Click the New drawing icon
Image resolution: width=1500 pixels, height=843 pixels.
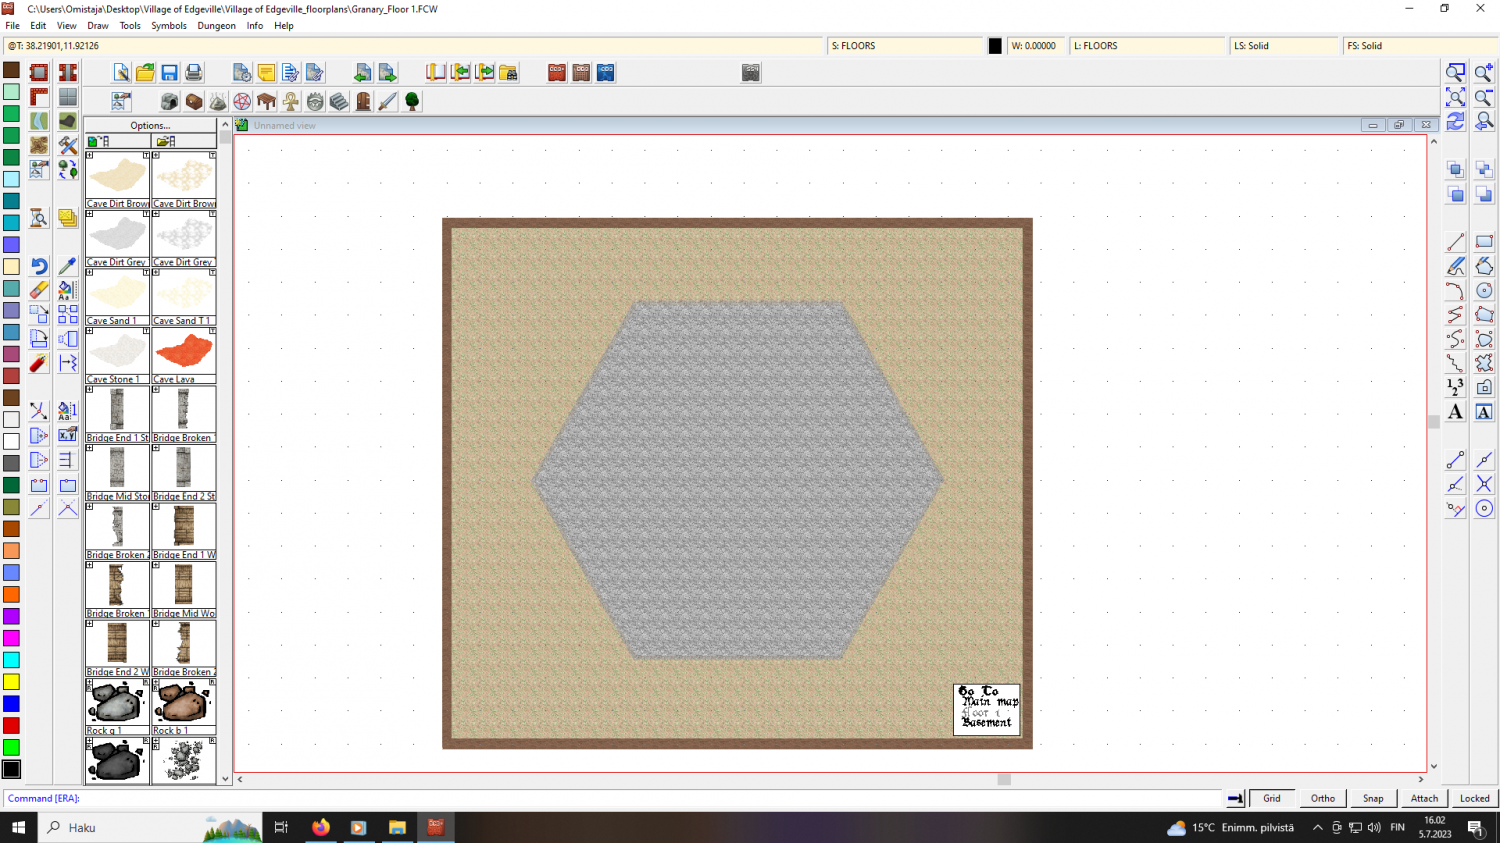121,73
